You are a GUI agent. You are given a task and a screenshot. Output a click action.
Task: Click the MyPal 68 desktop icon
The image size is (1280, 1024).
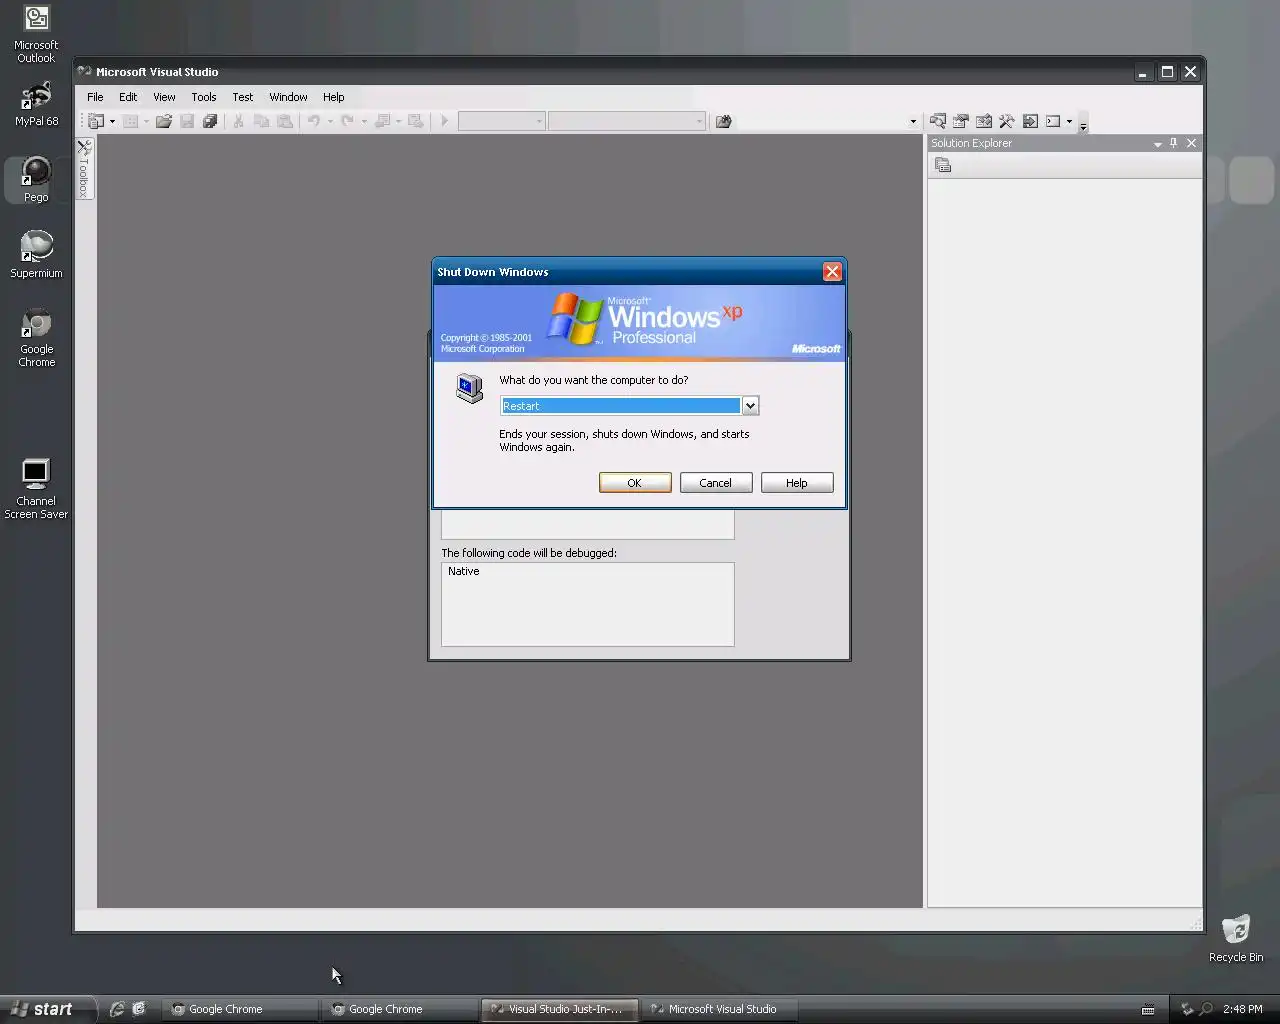tap(36, 104)
